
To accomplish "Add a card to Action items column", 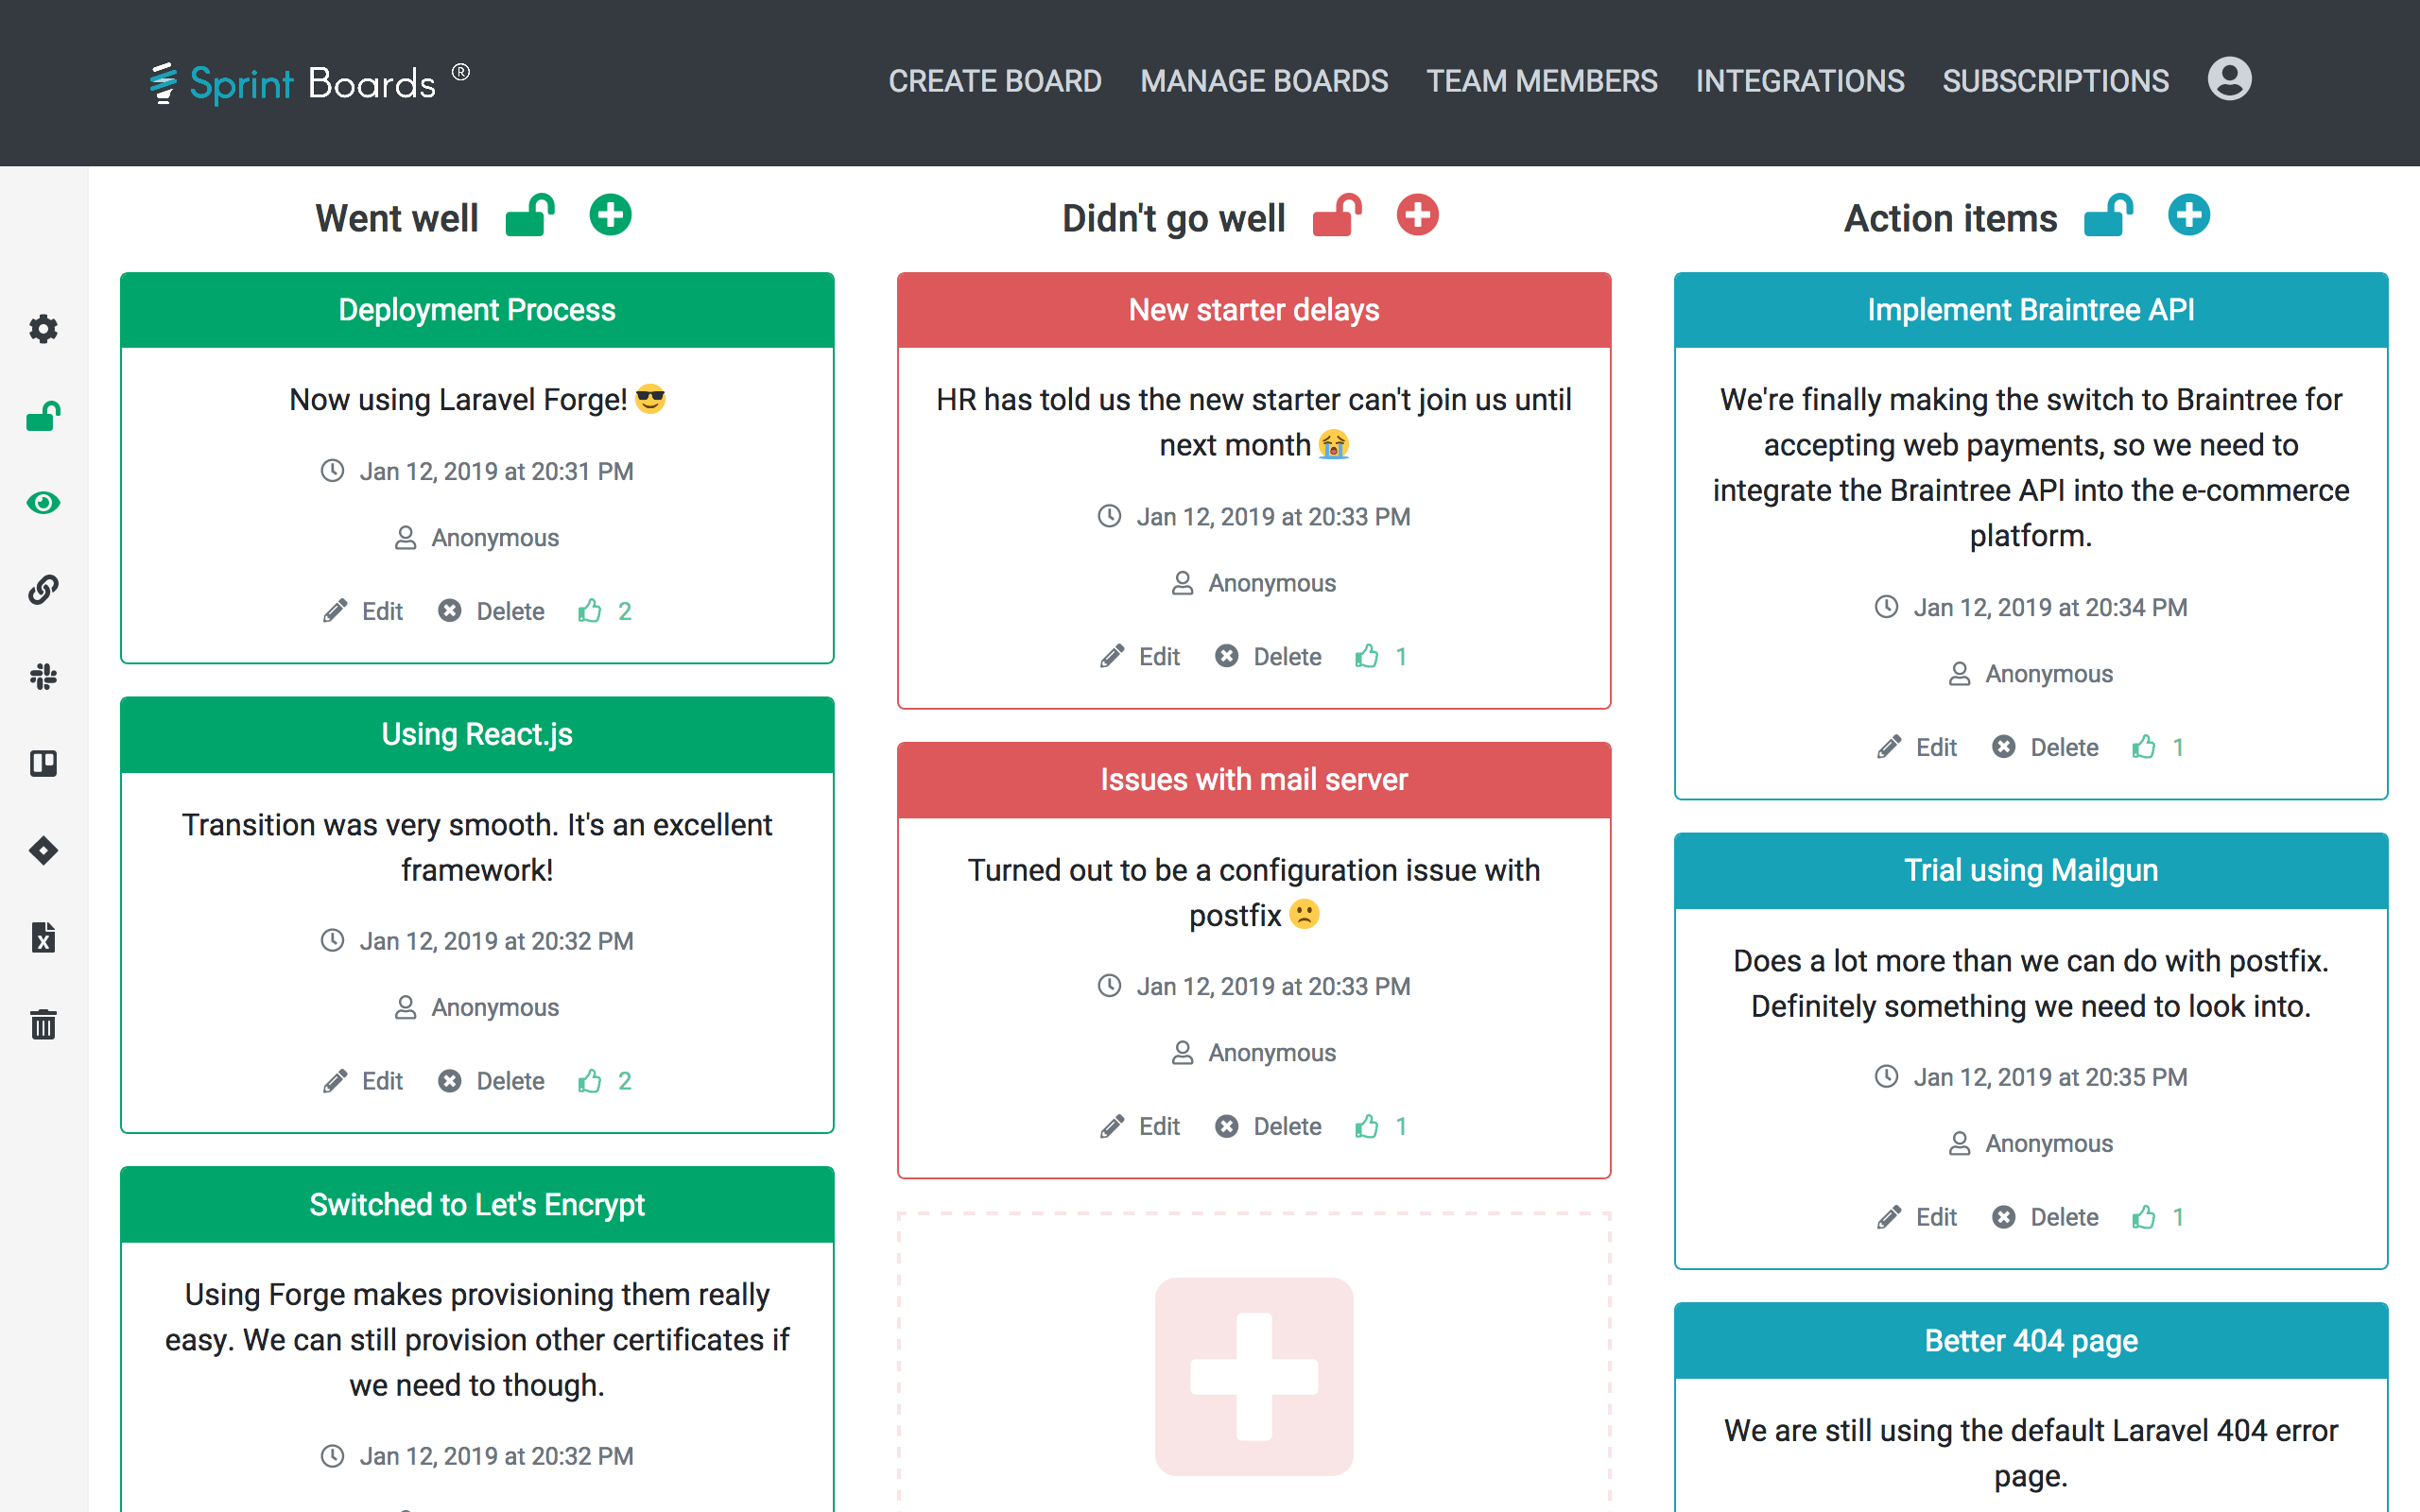I will click(x=2189, y=215).
